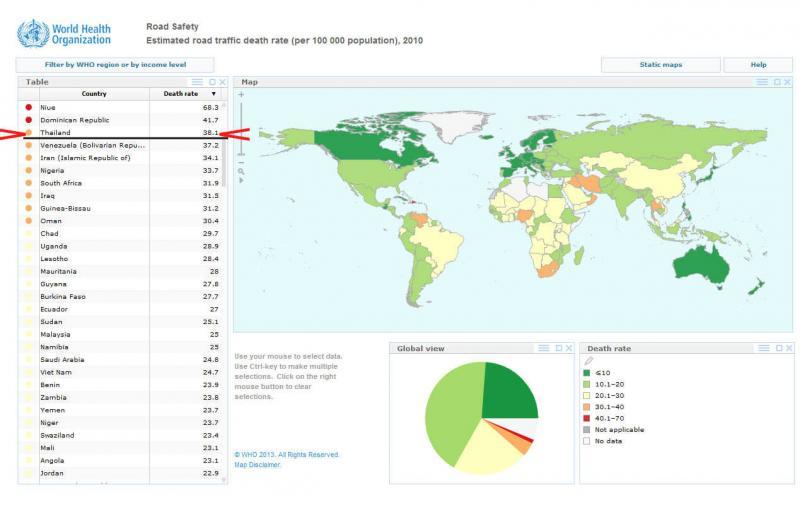Open the Map Disclaimer link
Image resolution: width=800 pixels, height=505 pixels.
click(257, 465)
